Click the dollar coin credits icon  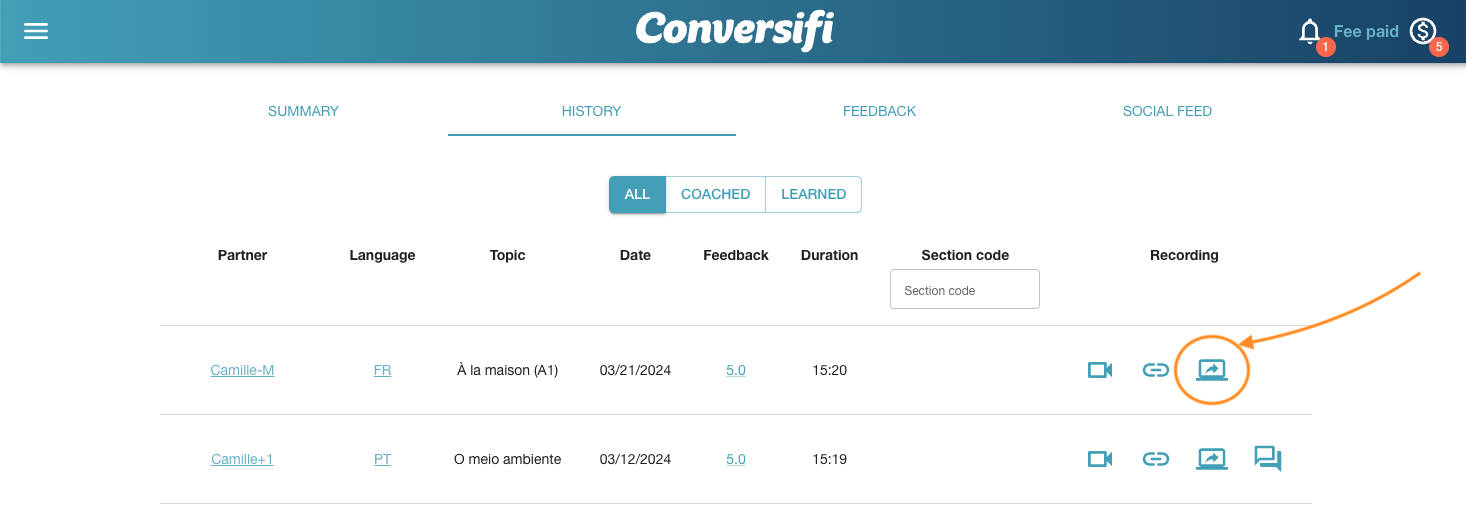tap(1423, 31)
